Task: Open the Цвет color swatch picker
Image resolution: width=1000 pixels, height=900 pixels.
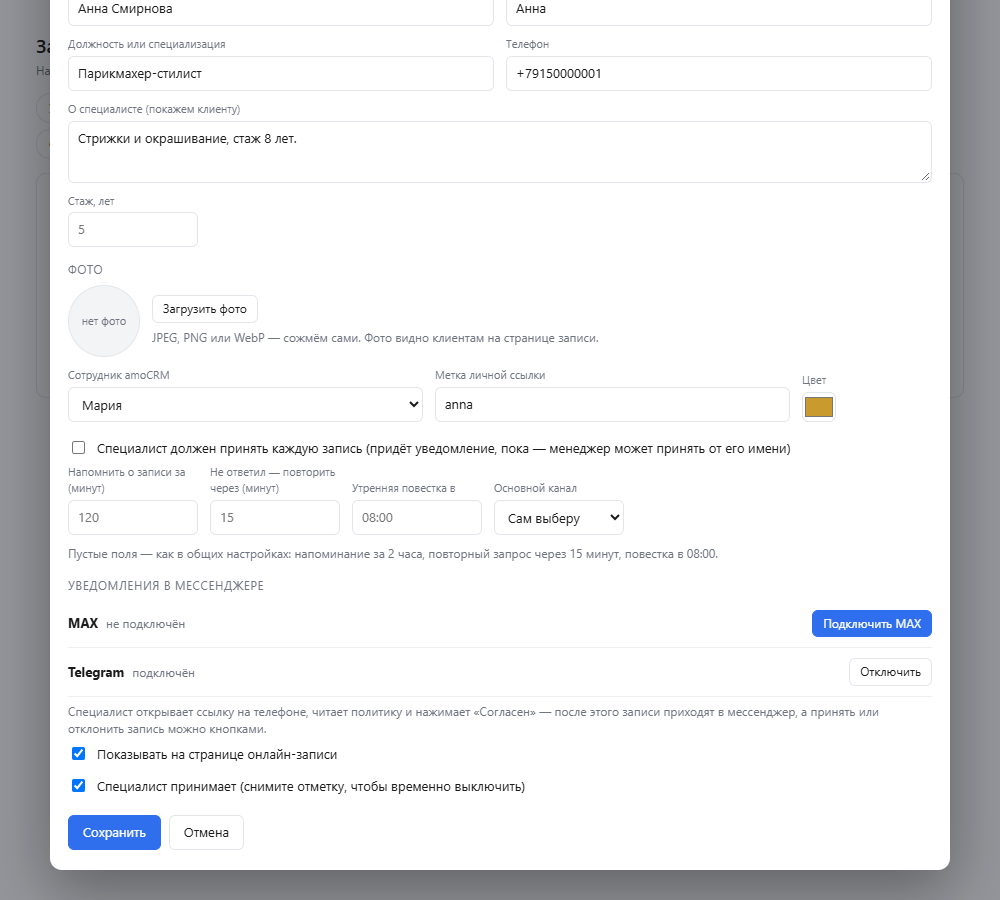Action: (x=819, y=406)
